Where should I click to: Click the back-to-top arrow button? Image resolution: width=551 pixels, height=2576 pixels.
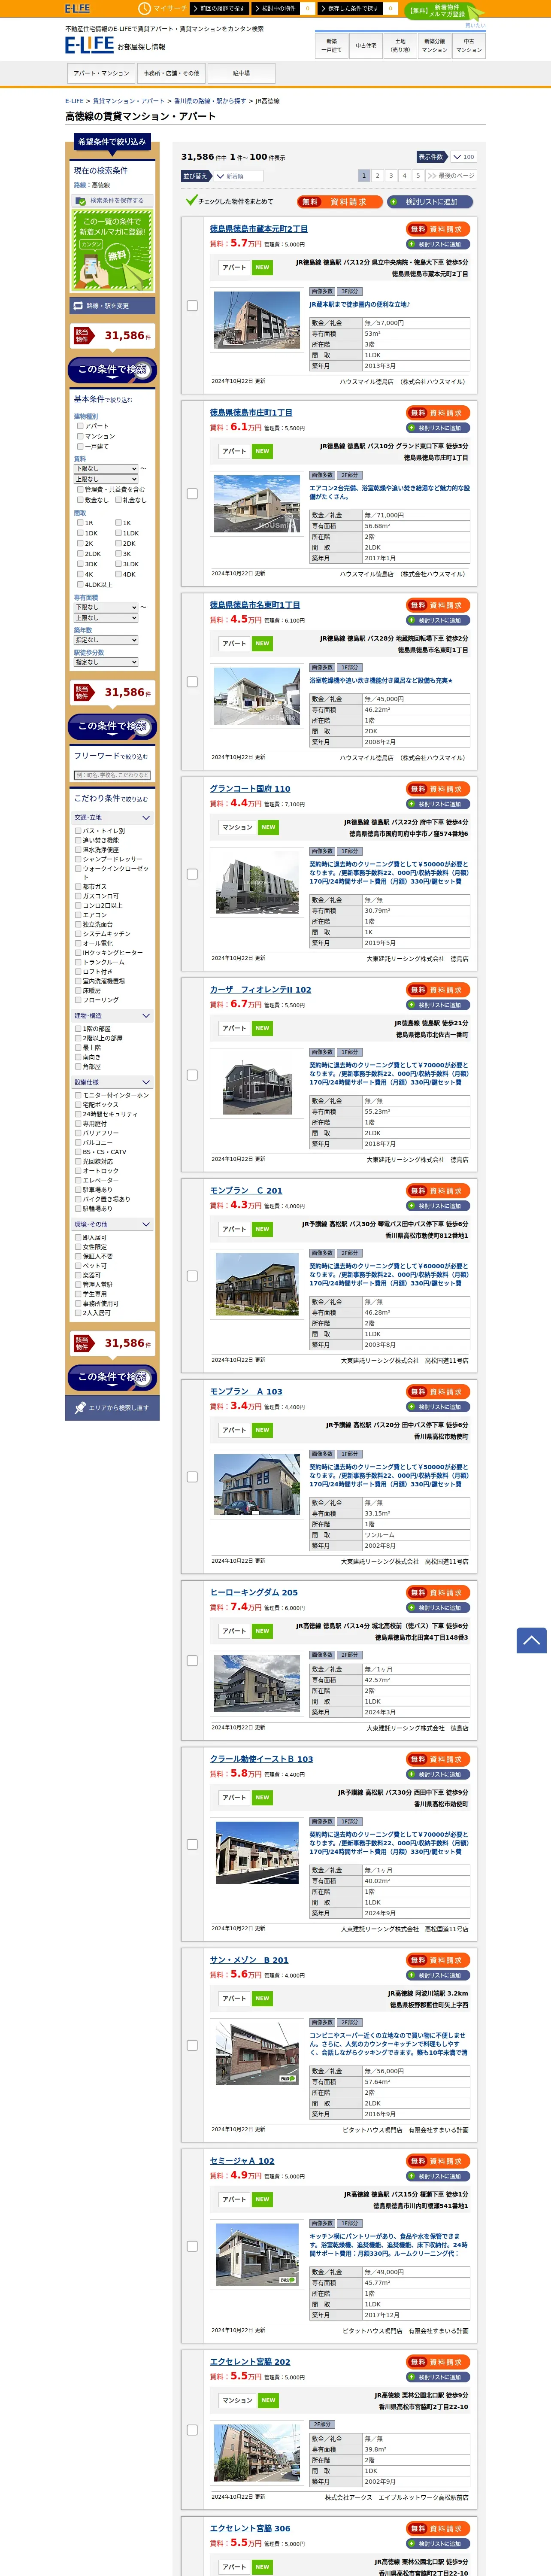click(x=531, y=1640)
